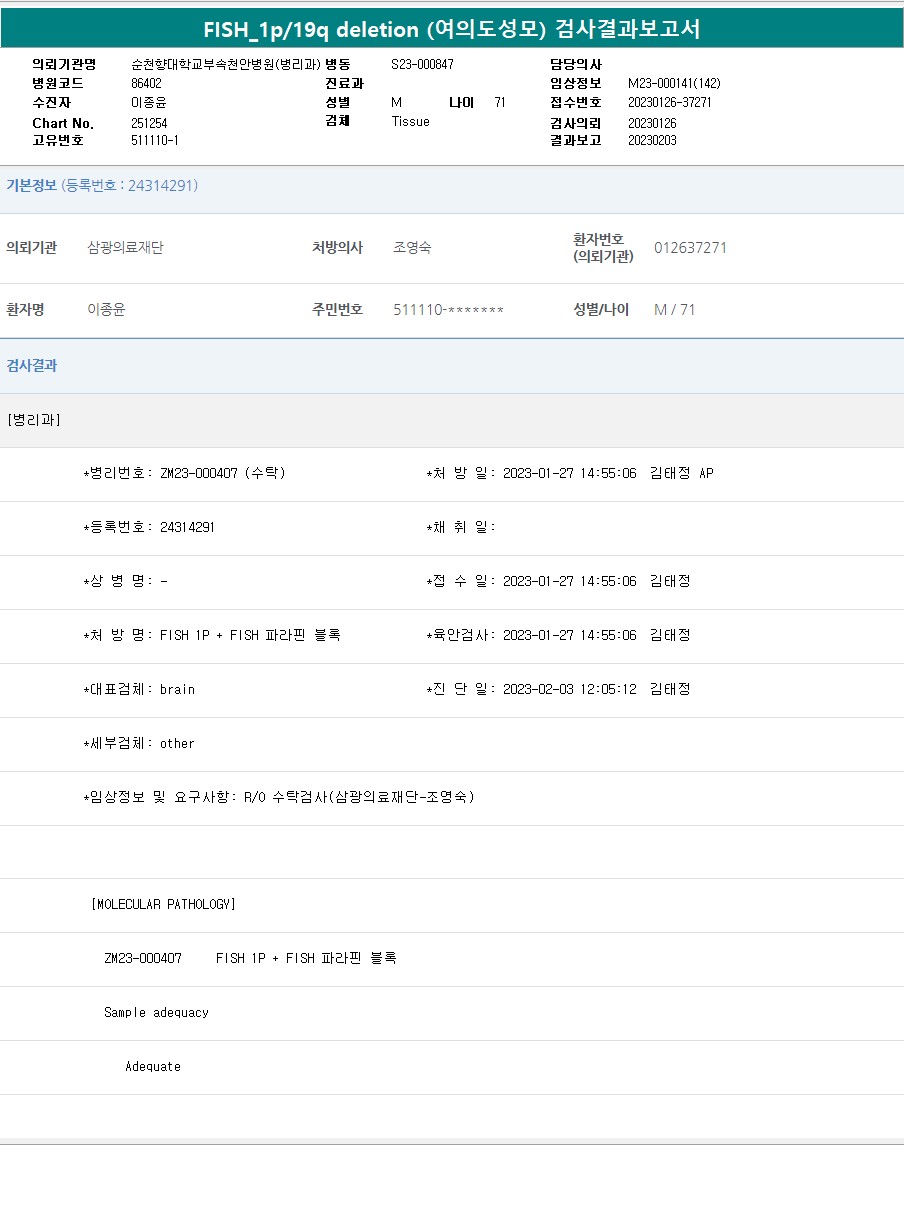
Task: Click the [병리과] department row
Action: 34,420
